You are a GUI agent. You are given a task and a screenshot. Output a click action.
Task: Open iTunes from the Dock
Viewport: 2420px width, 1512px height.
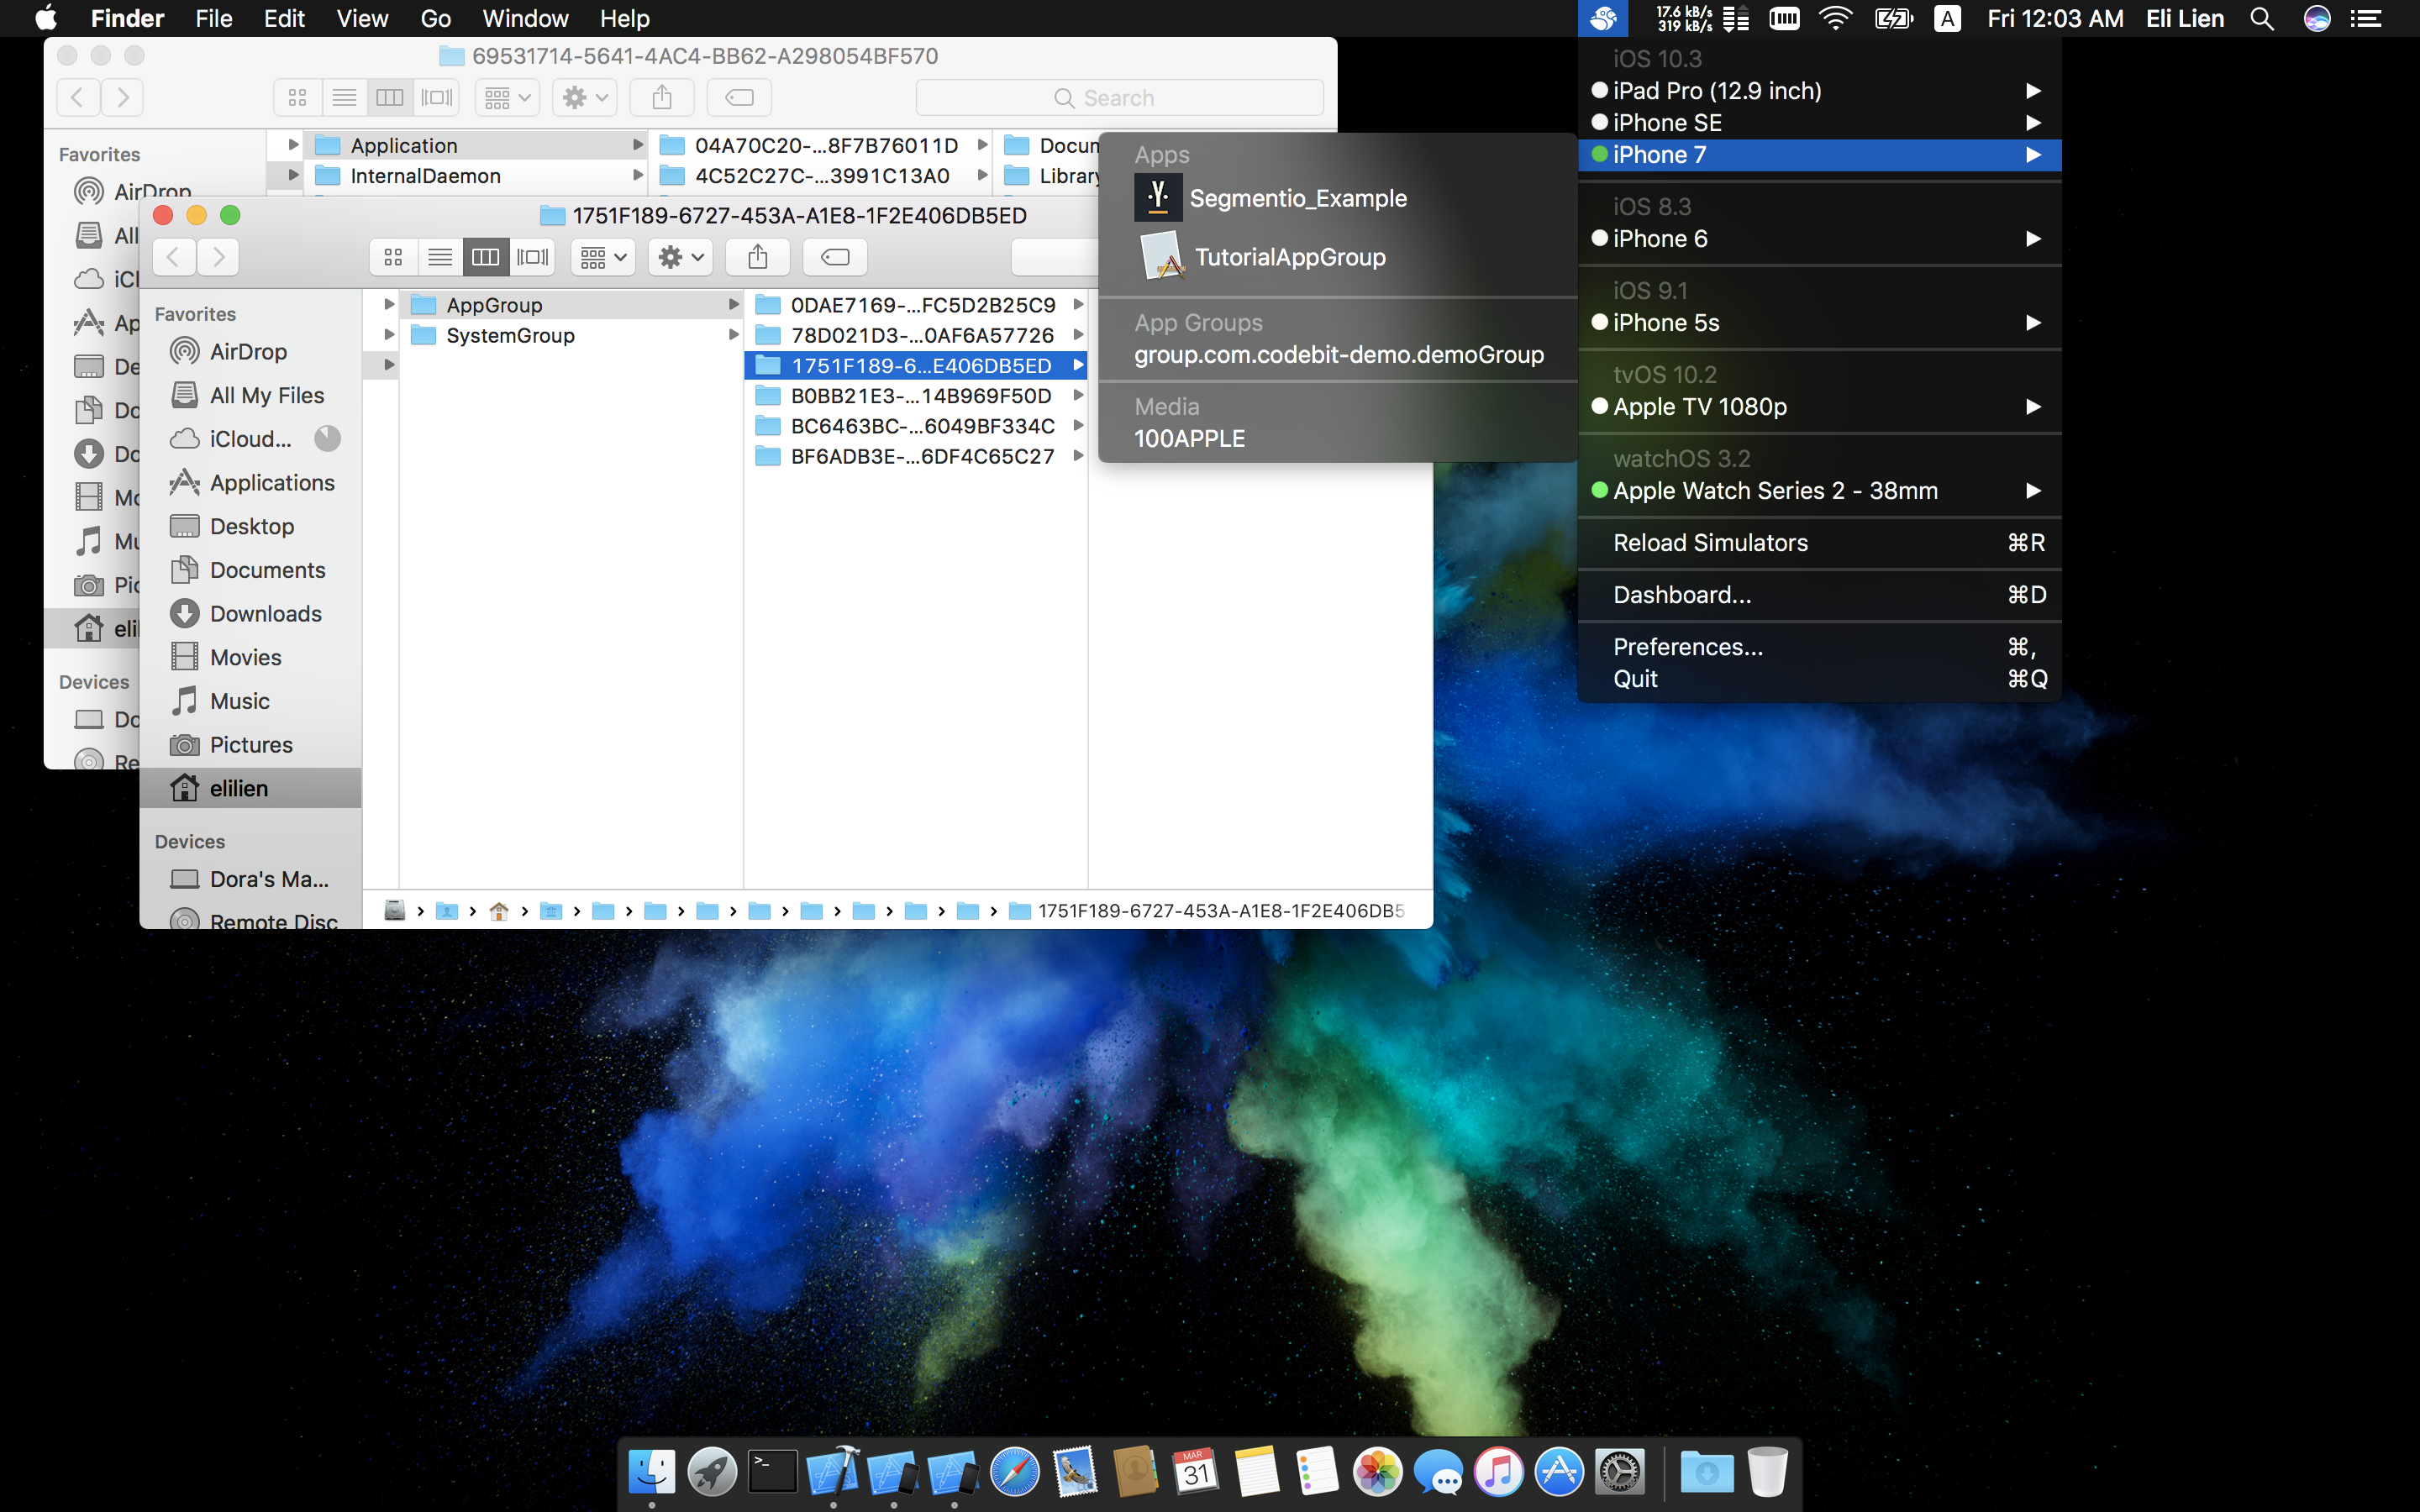point(1498,1471)
